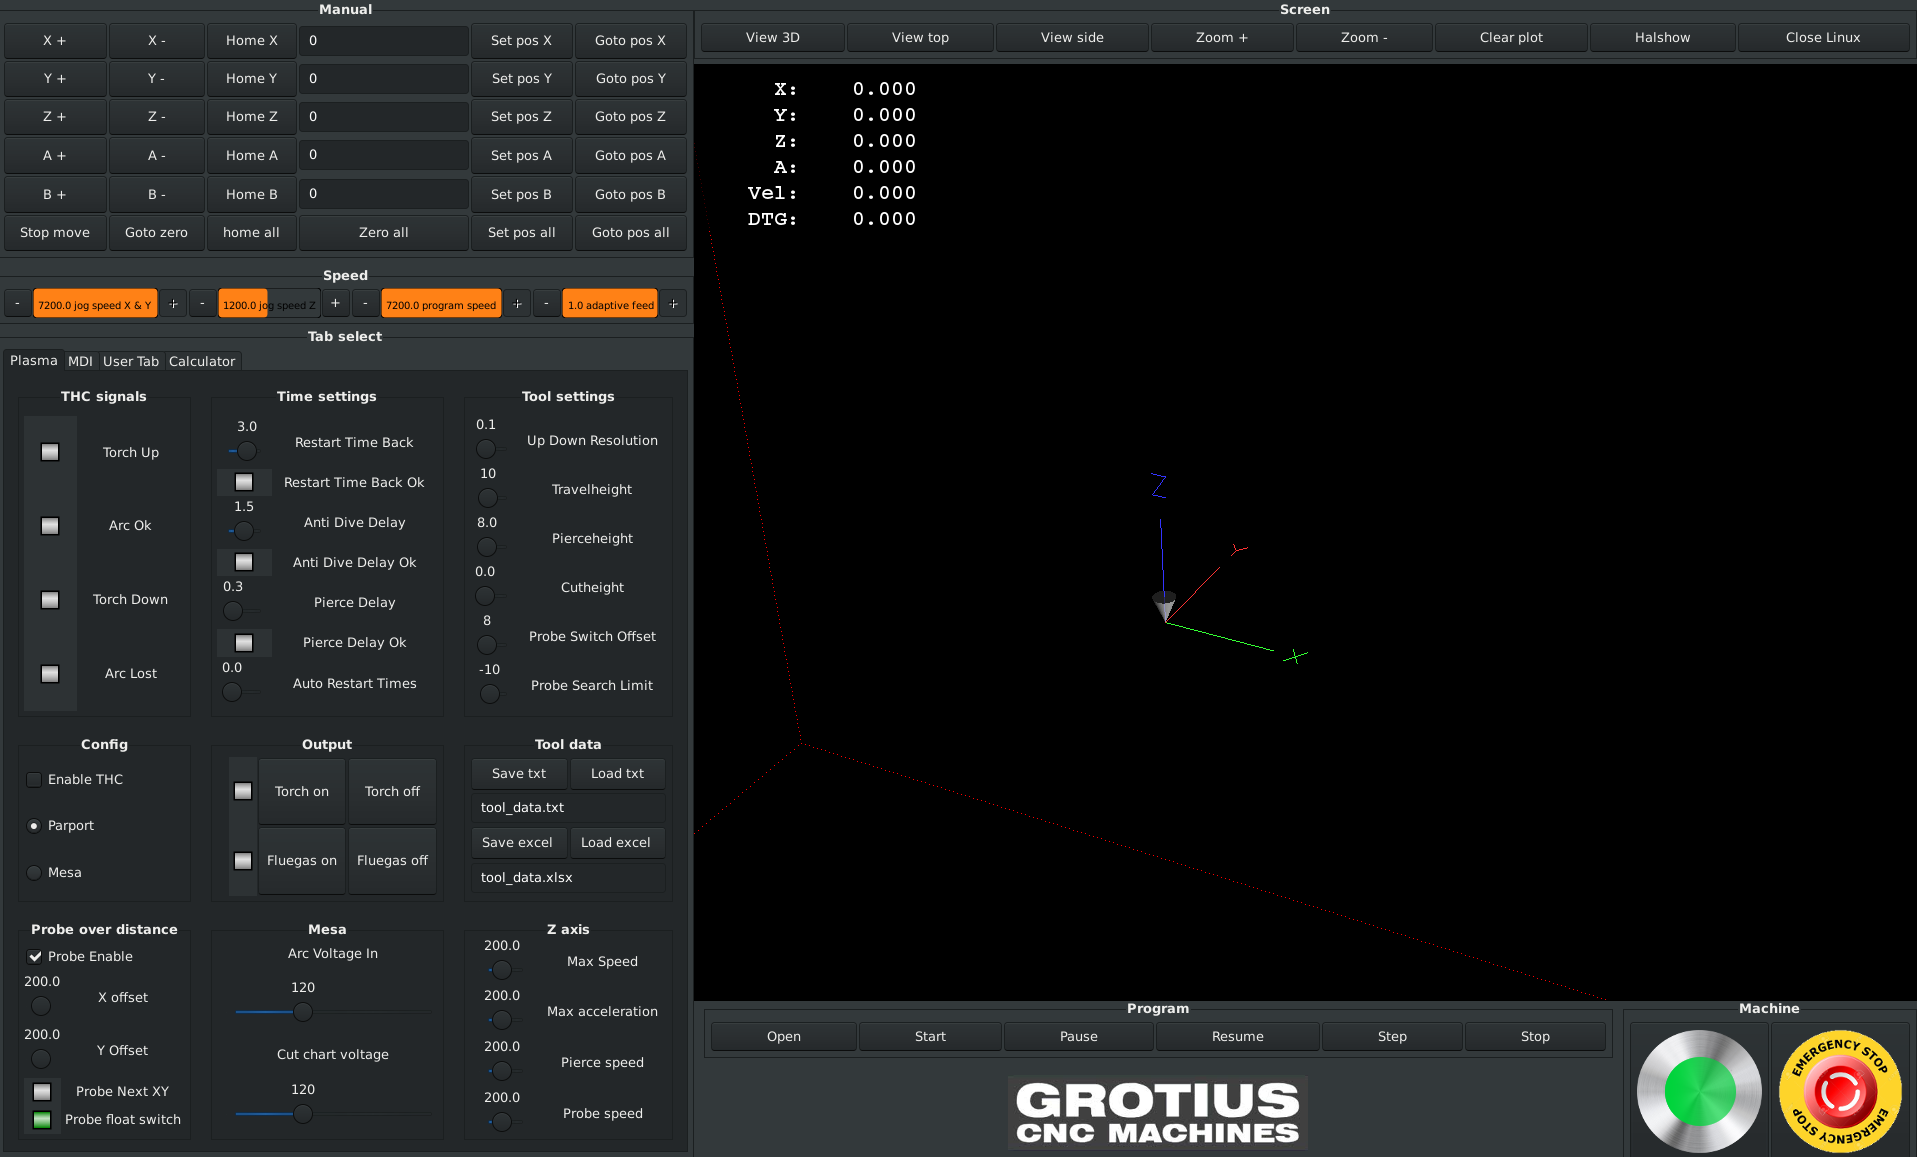Click the View 3D button
The width and height of the screenshot is (1917, 1157).
pos(773,38)
